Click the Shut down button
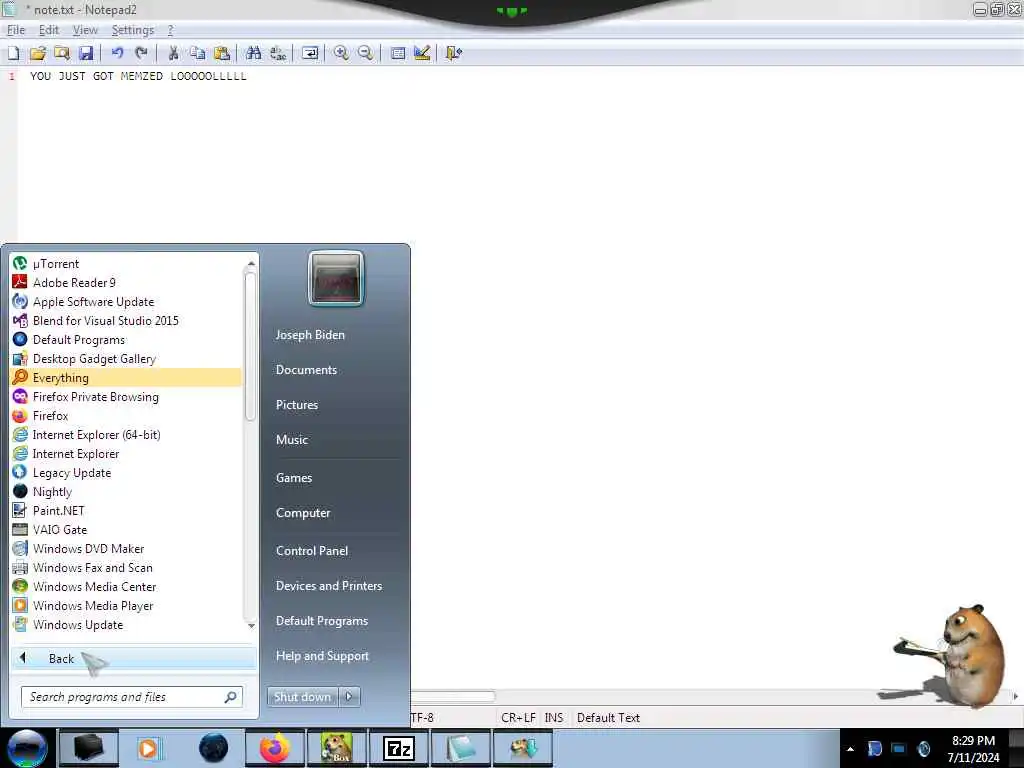Viewport: 1024px width, 768px height. click(302, 697)
